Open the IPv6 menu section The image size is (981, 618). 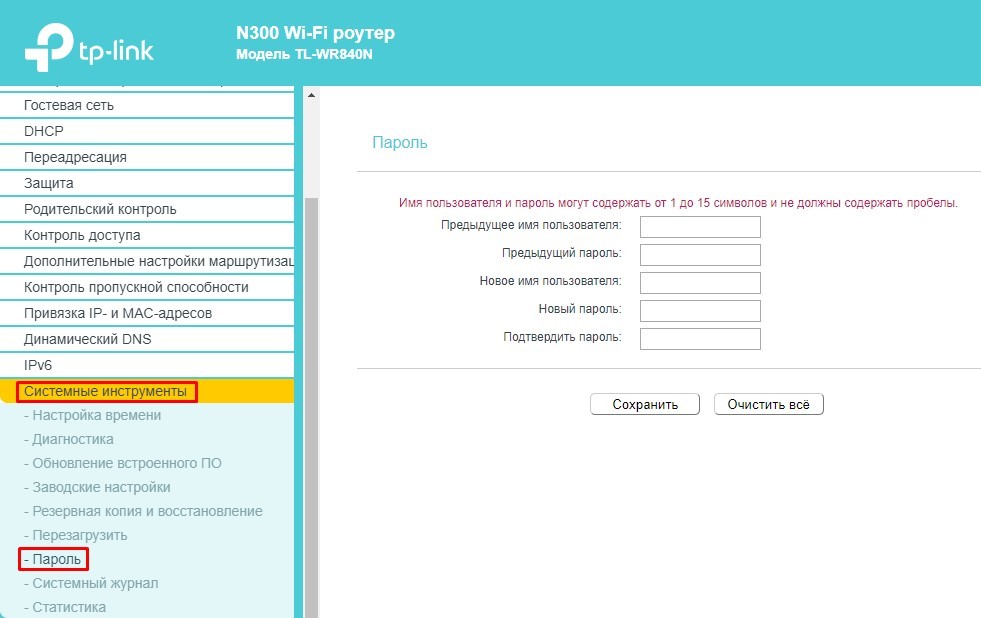37,365
